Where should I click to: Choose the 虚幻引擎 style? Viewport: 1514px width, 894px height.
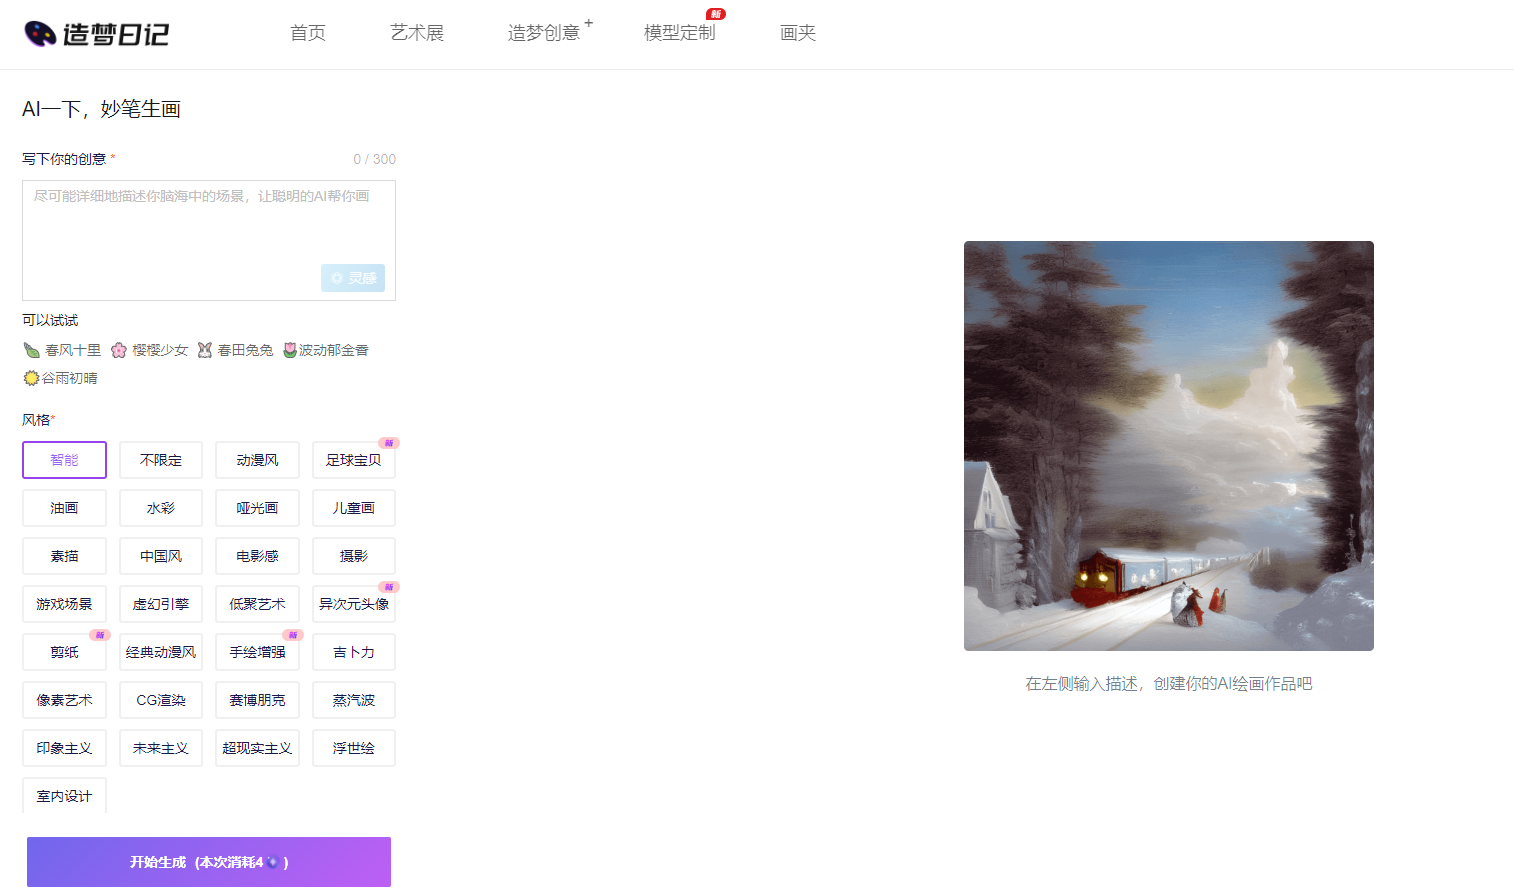pyautogui.click(x=161, y=604)
